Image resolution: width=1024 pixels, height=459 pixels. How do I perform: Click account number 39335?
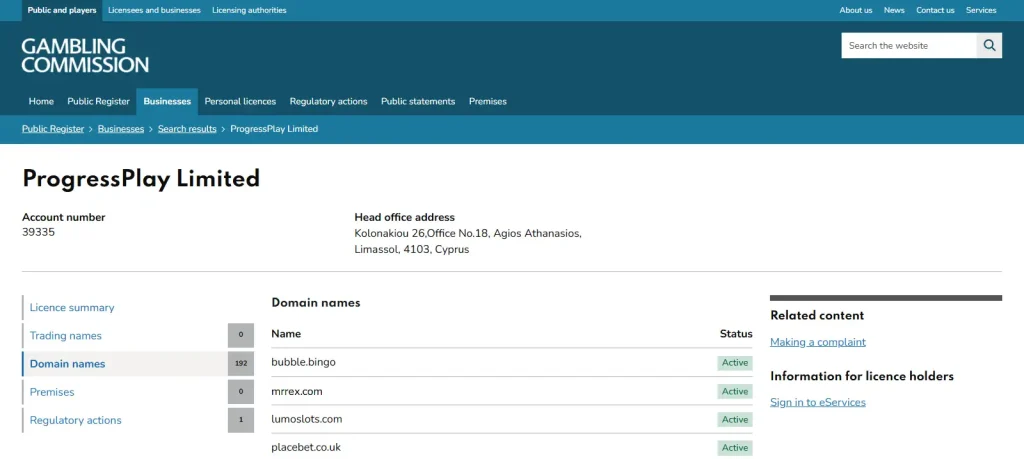[39, 232]
